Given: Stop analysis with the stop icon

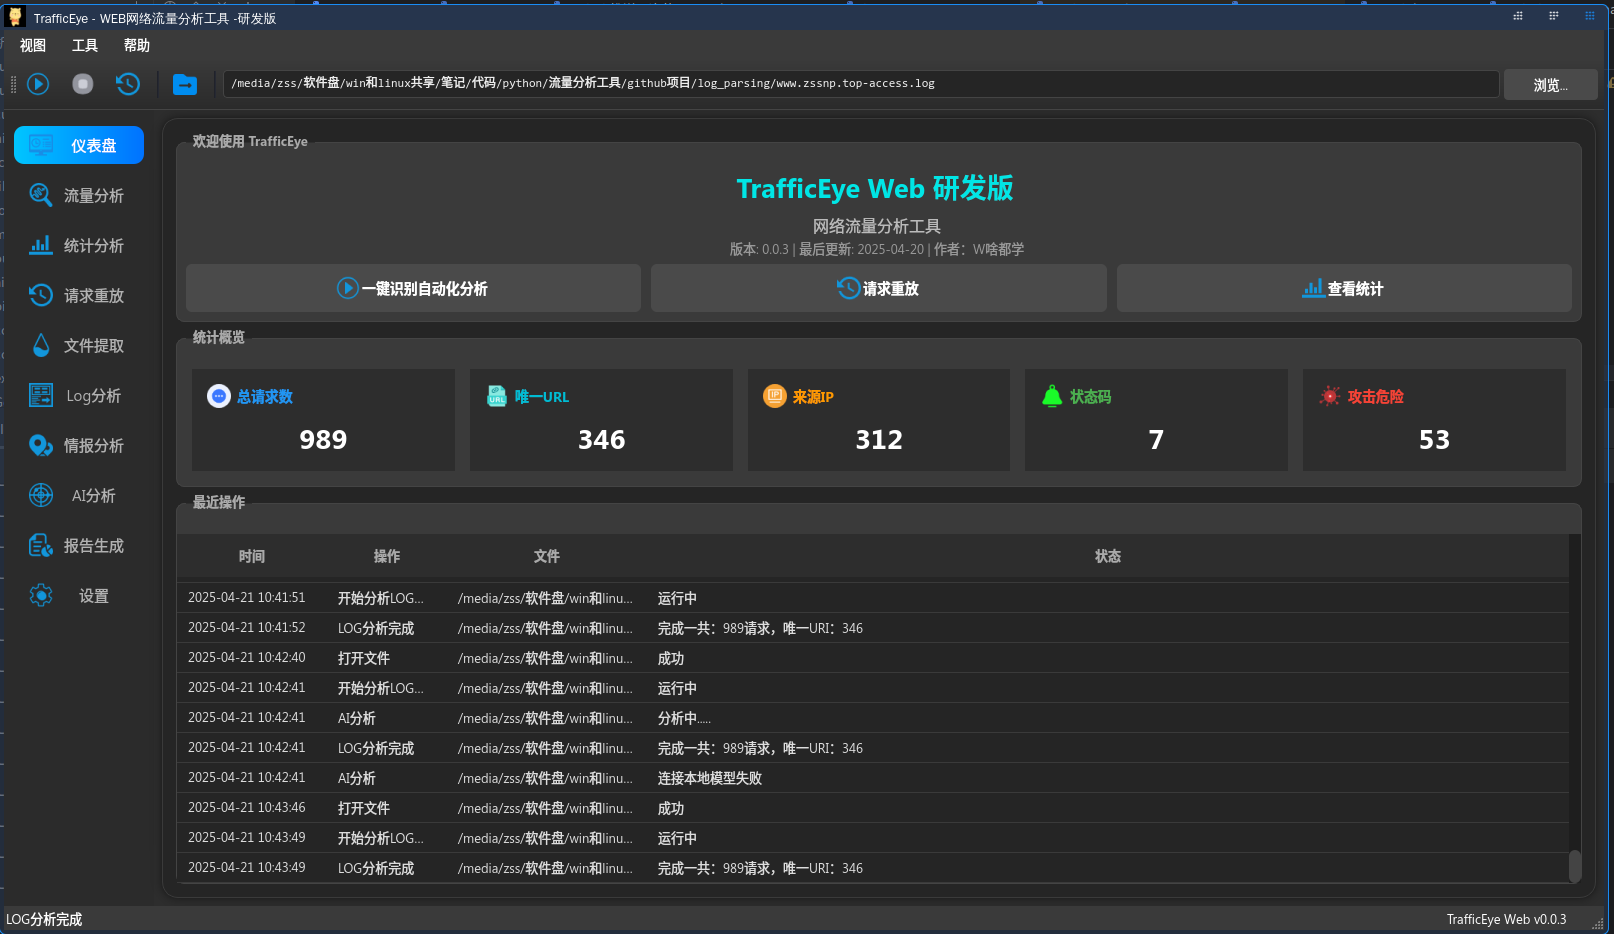Looking at the screenshot, I should (82, 84).
